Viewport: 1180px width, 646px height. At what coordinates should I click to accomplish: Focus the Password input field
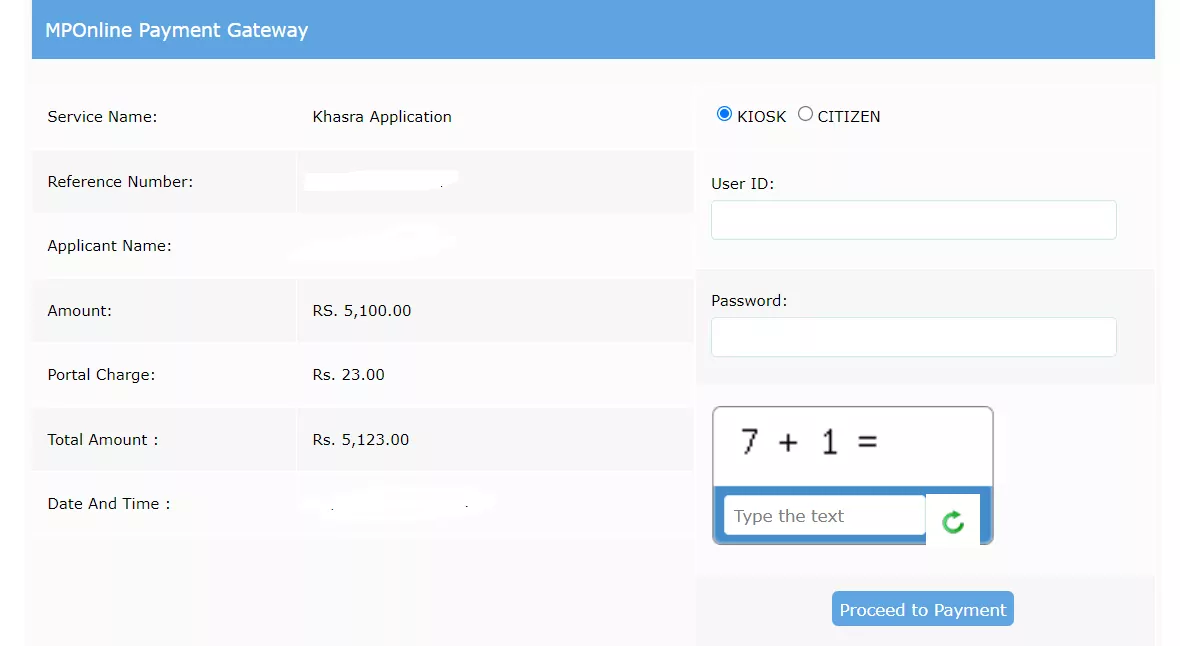(914, 337)
